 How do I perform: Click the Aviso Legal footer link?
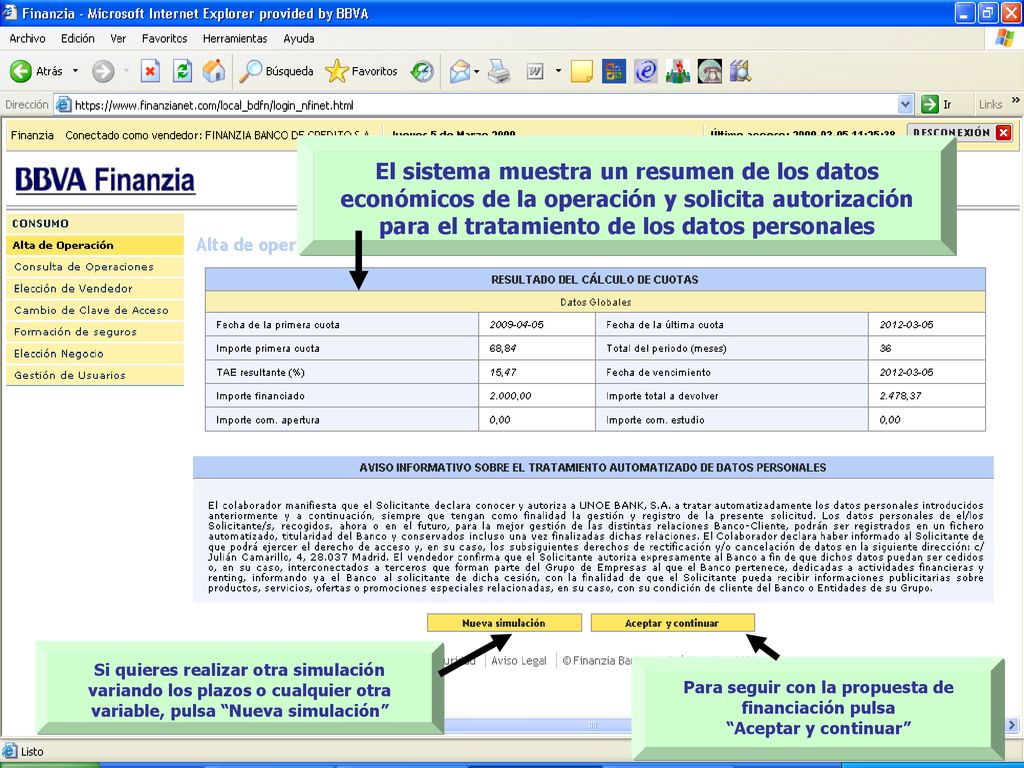[519, 661]
